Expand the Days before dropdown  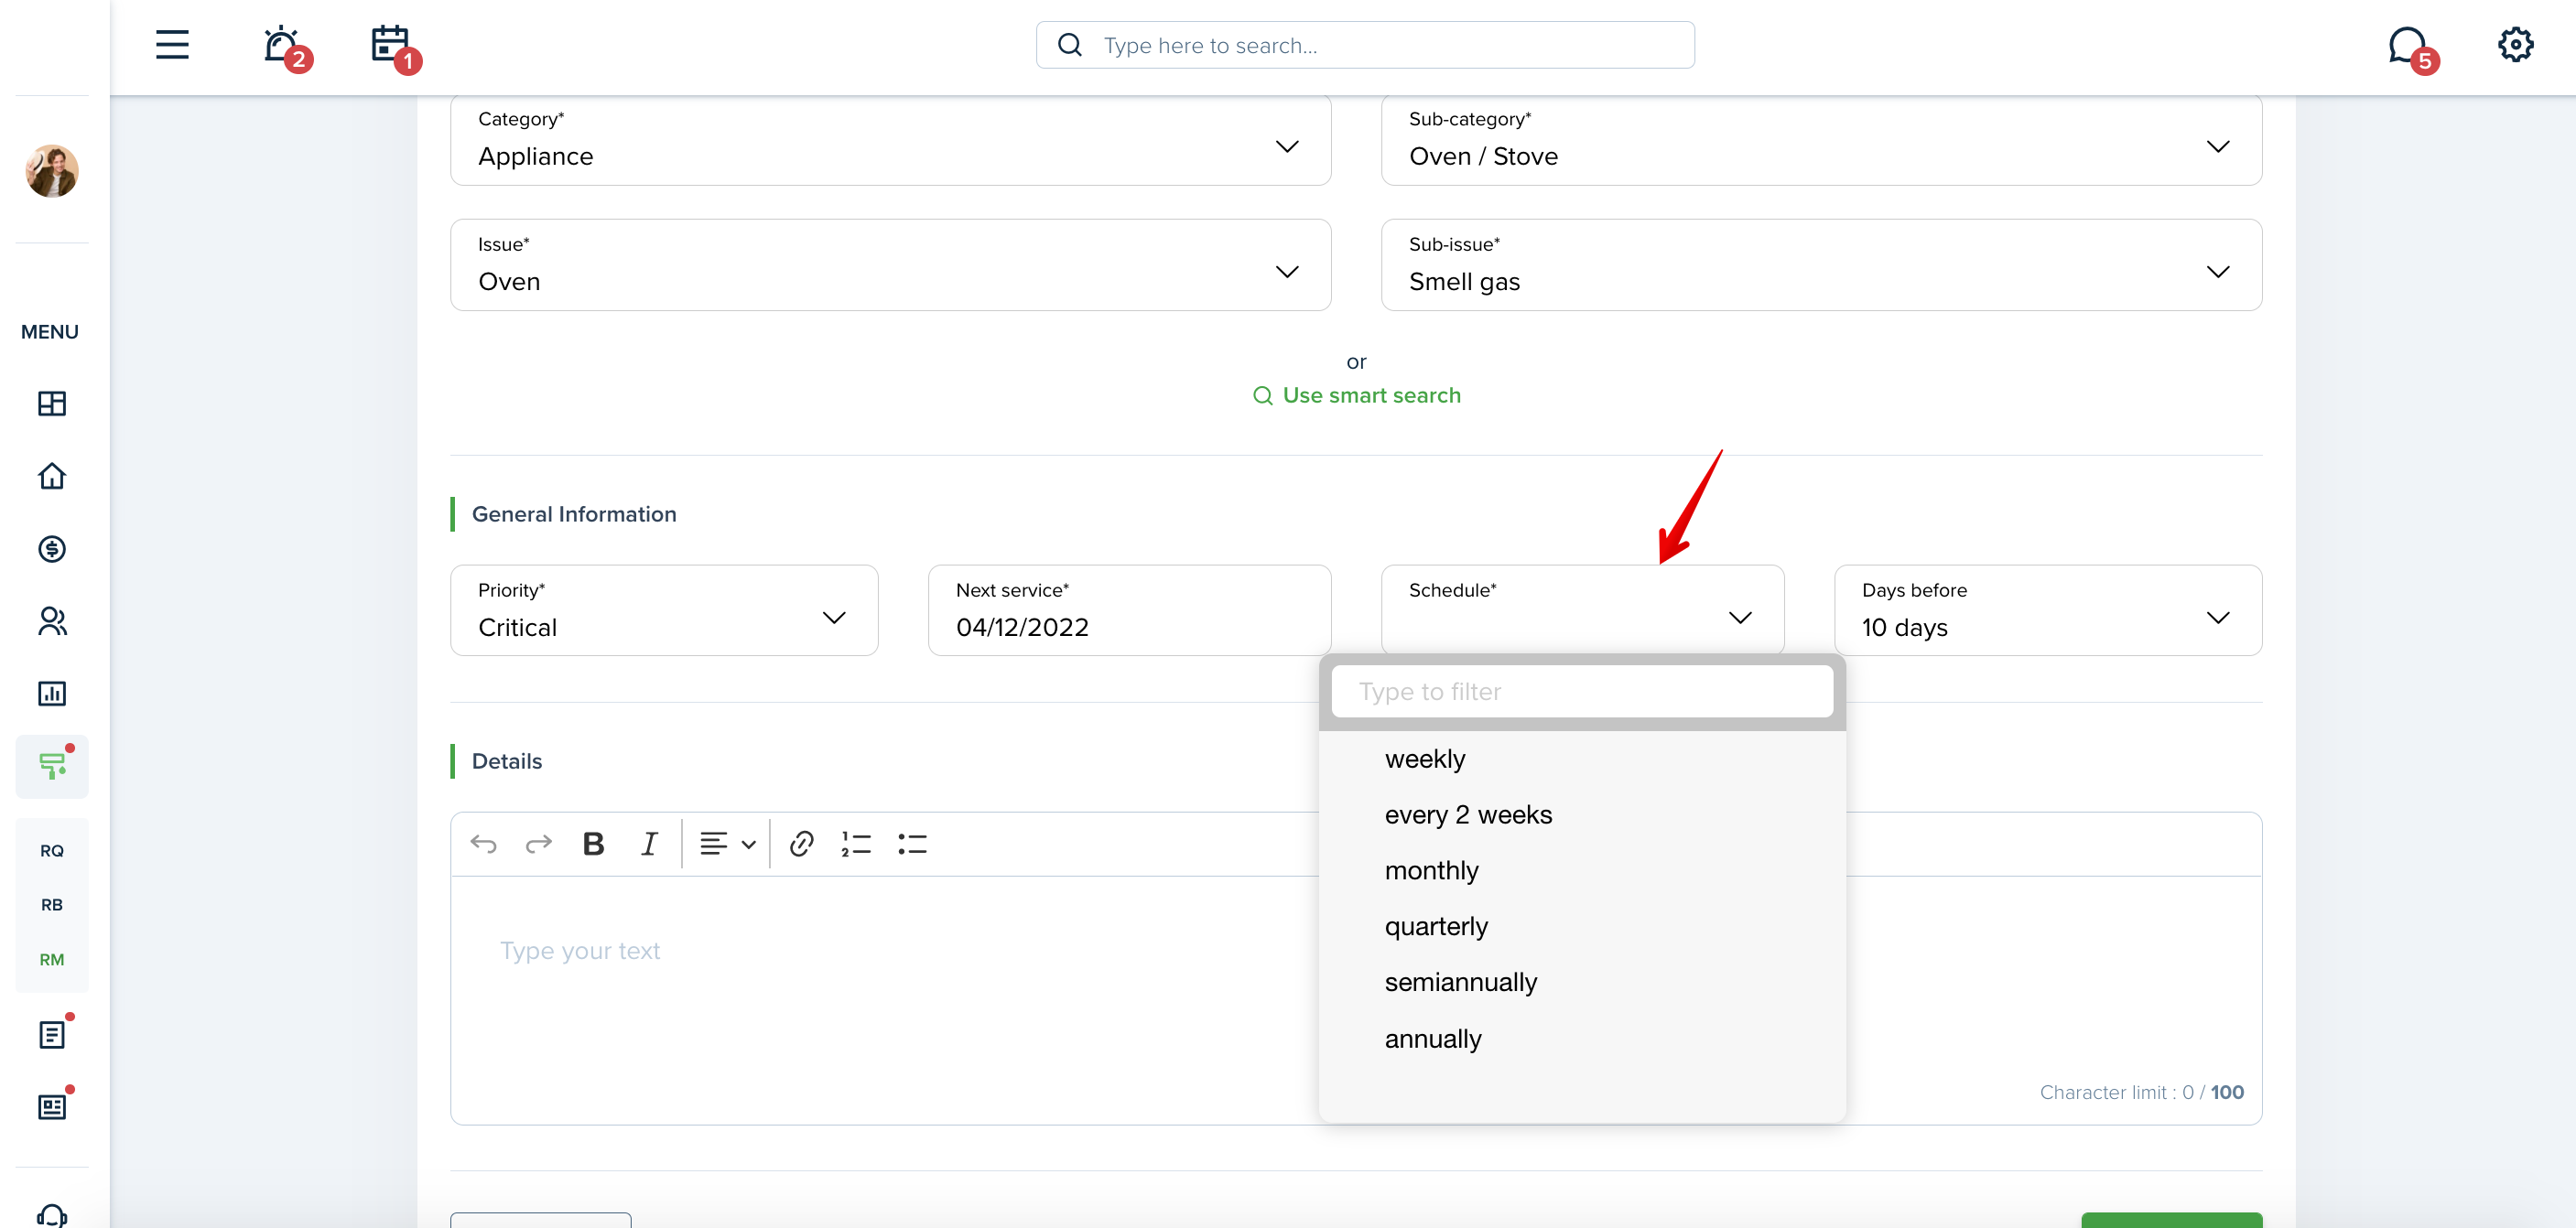[x=2048, y=610]
